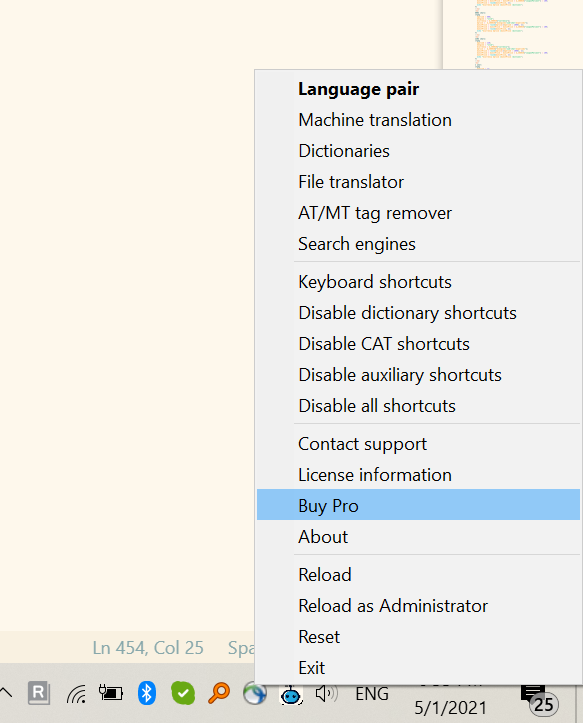Open the Wi-Fi network tray icon
583x723 pixels.
[x=76, y=694]
